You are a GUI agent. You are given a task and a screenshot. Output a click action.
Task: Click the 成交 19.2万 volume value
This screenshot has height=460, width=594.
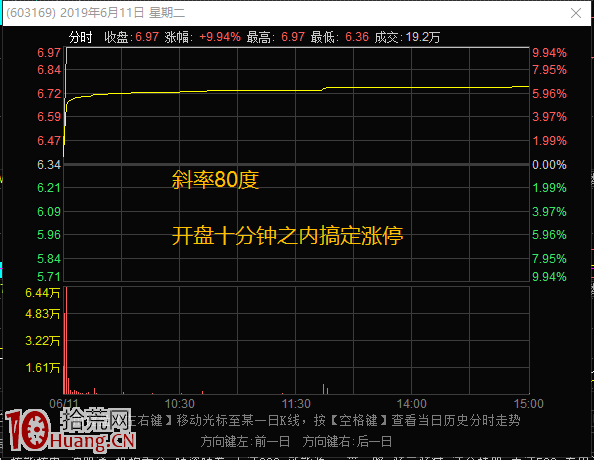tap(423, 37)
